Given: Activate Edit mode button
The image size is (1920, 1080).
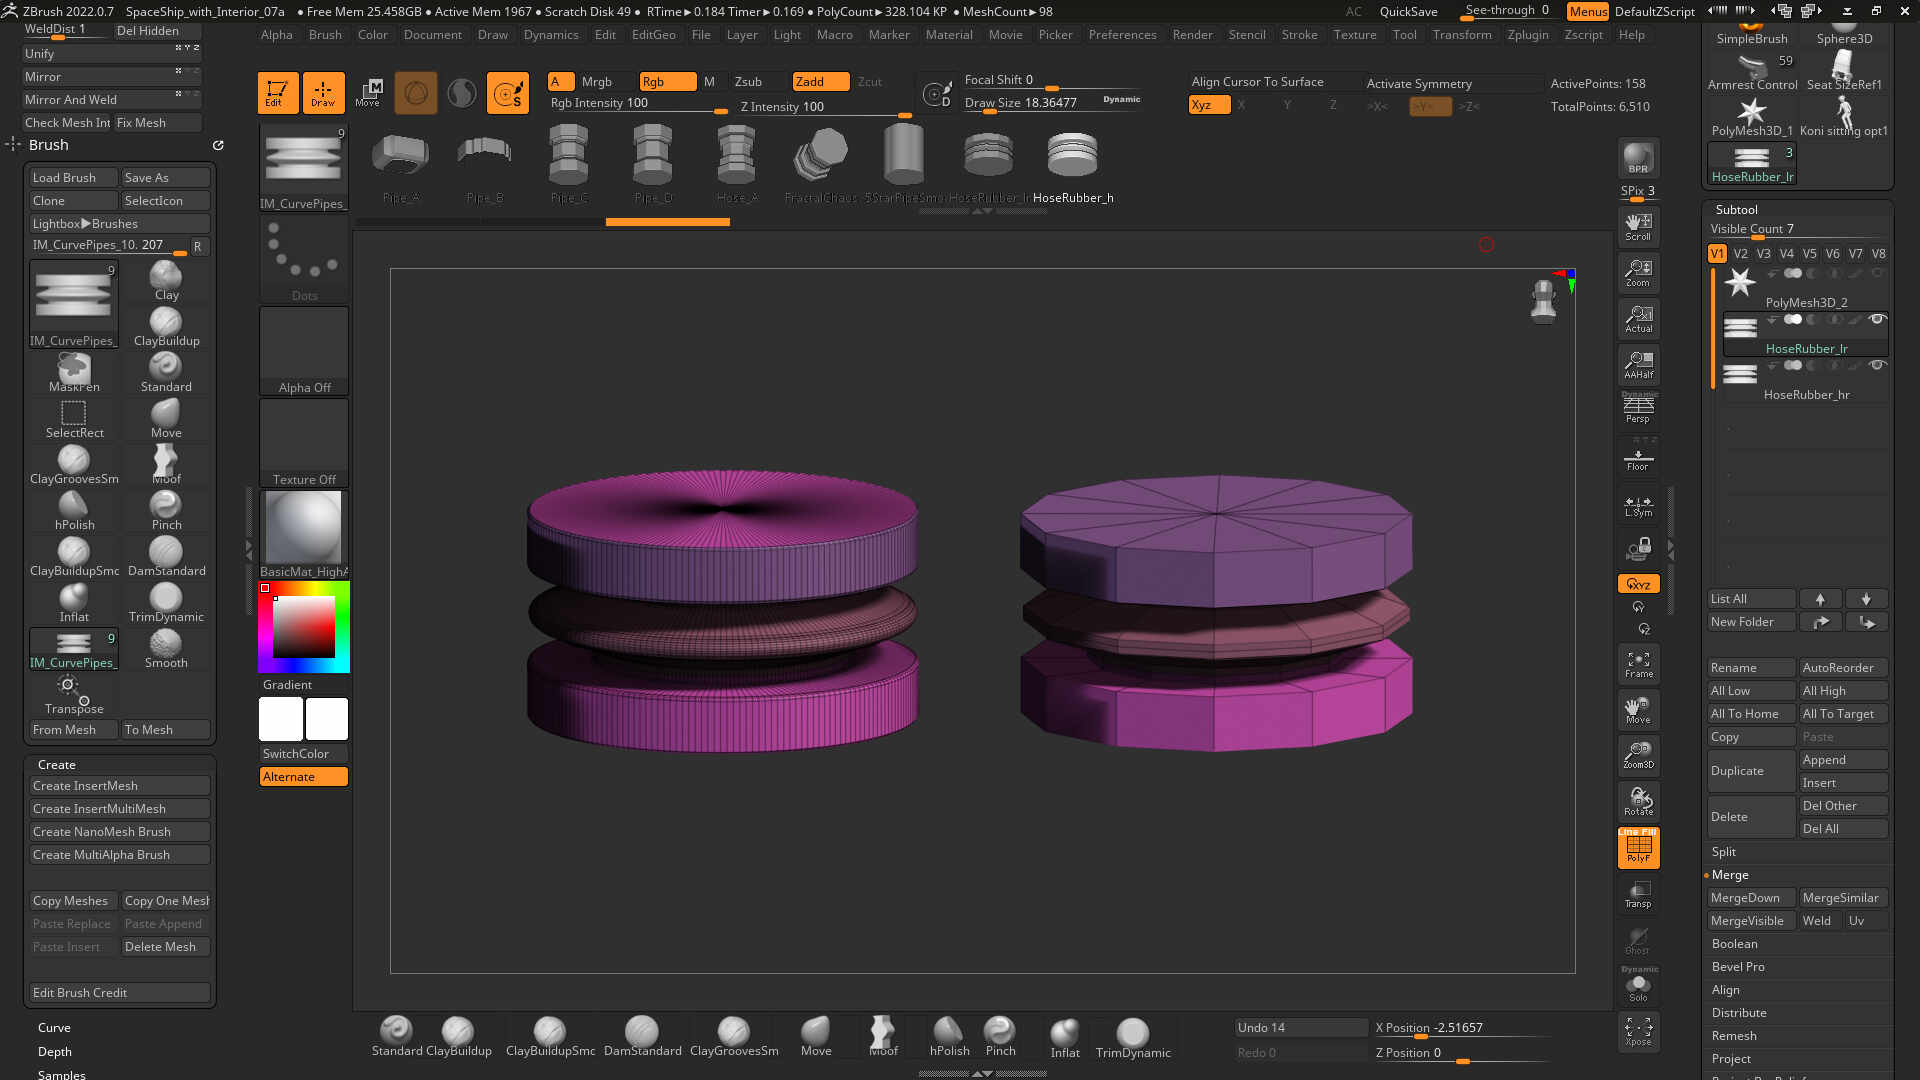Looking at the screenshot, I should pos(277,92).
